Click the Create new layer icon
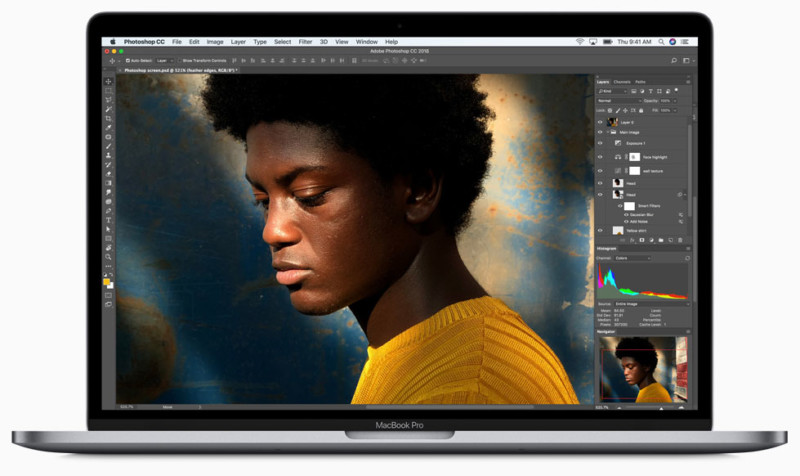Screen dimensions: 800x476 click(x=670, y=240)
